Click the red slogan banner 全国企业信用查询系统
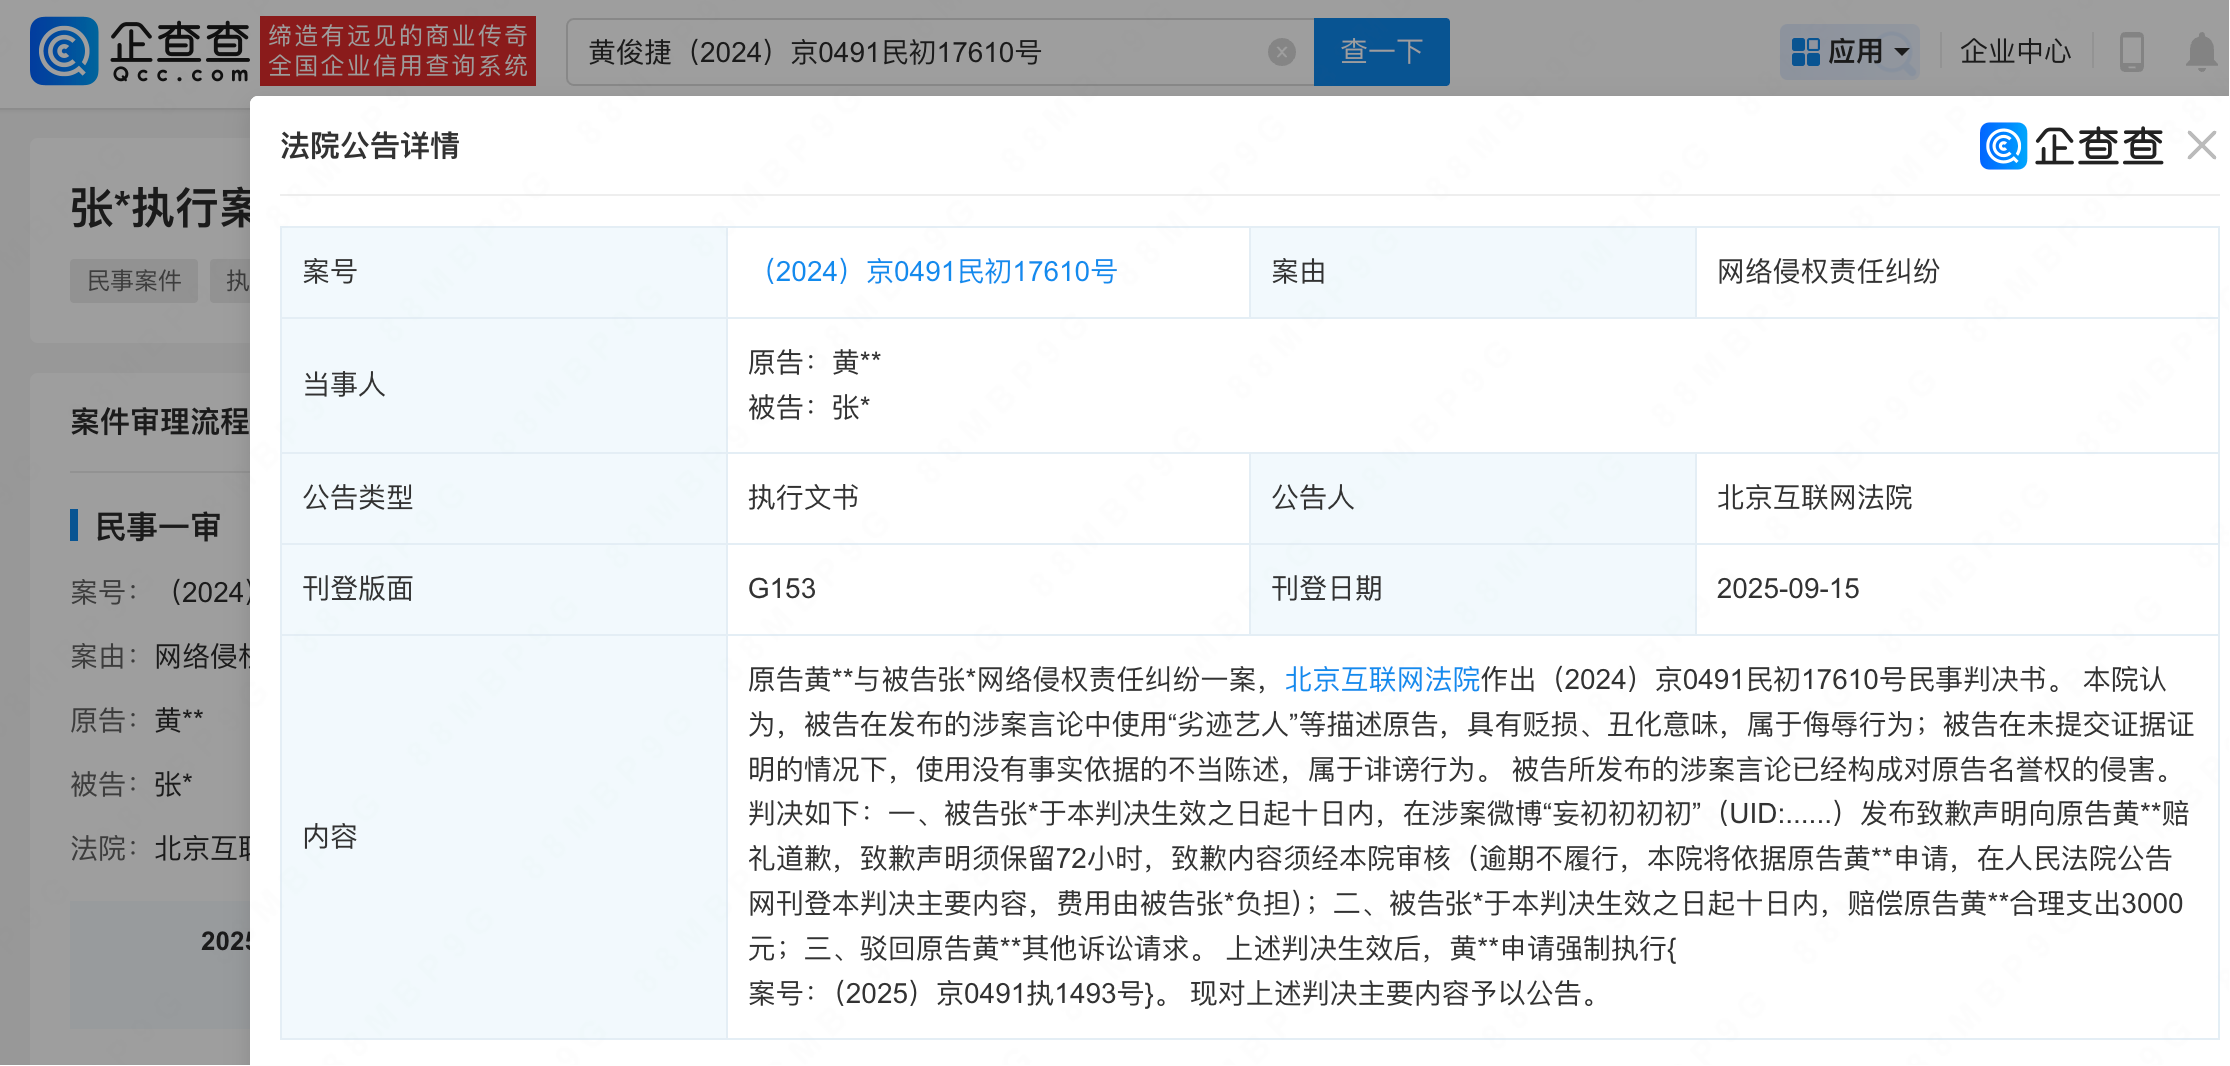The image size is (2230, 1066). pyautogui.click(x=398, y=52)
